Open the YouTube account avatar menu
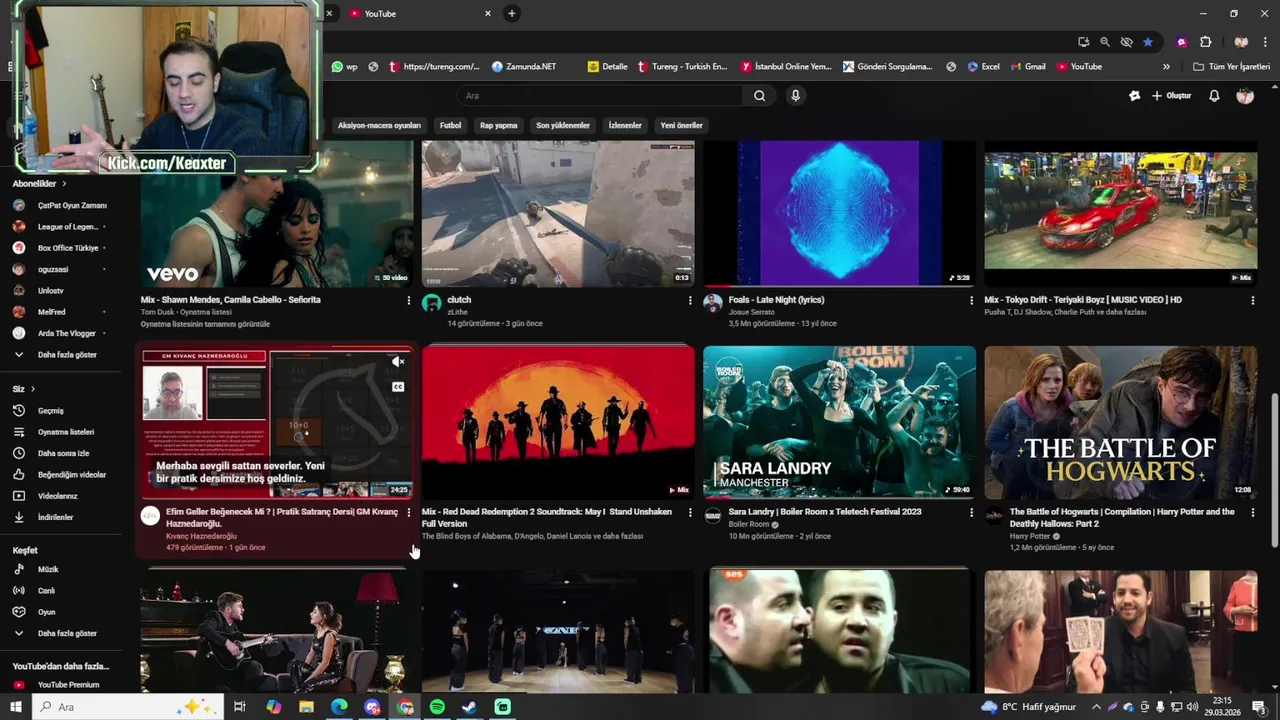Image resolution: width=1280 pixels, height=720 pixels. (1245, 96)
